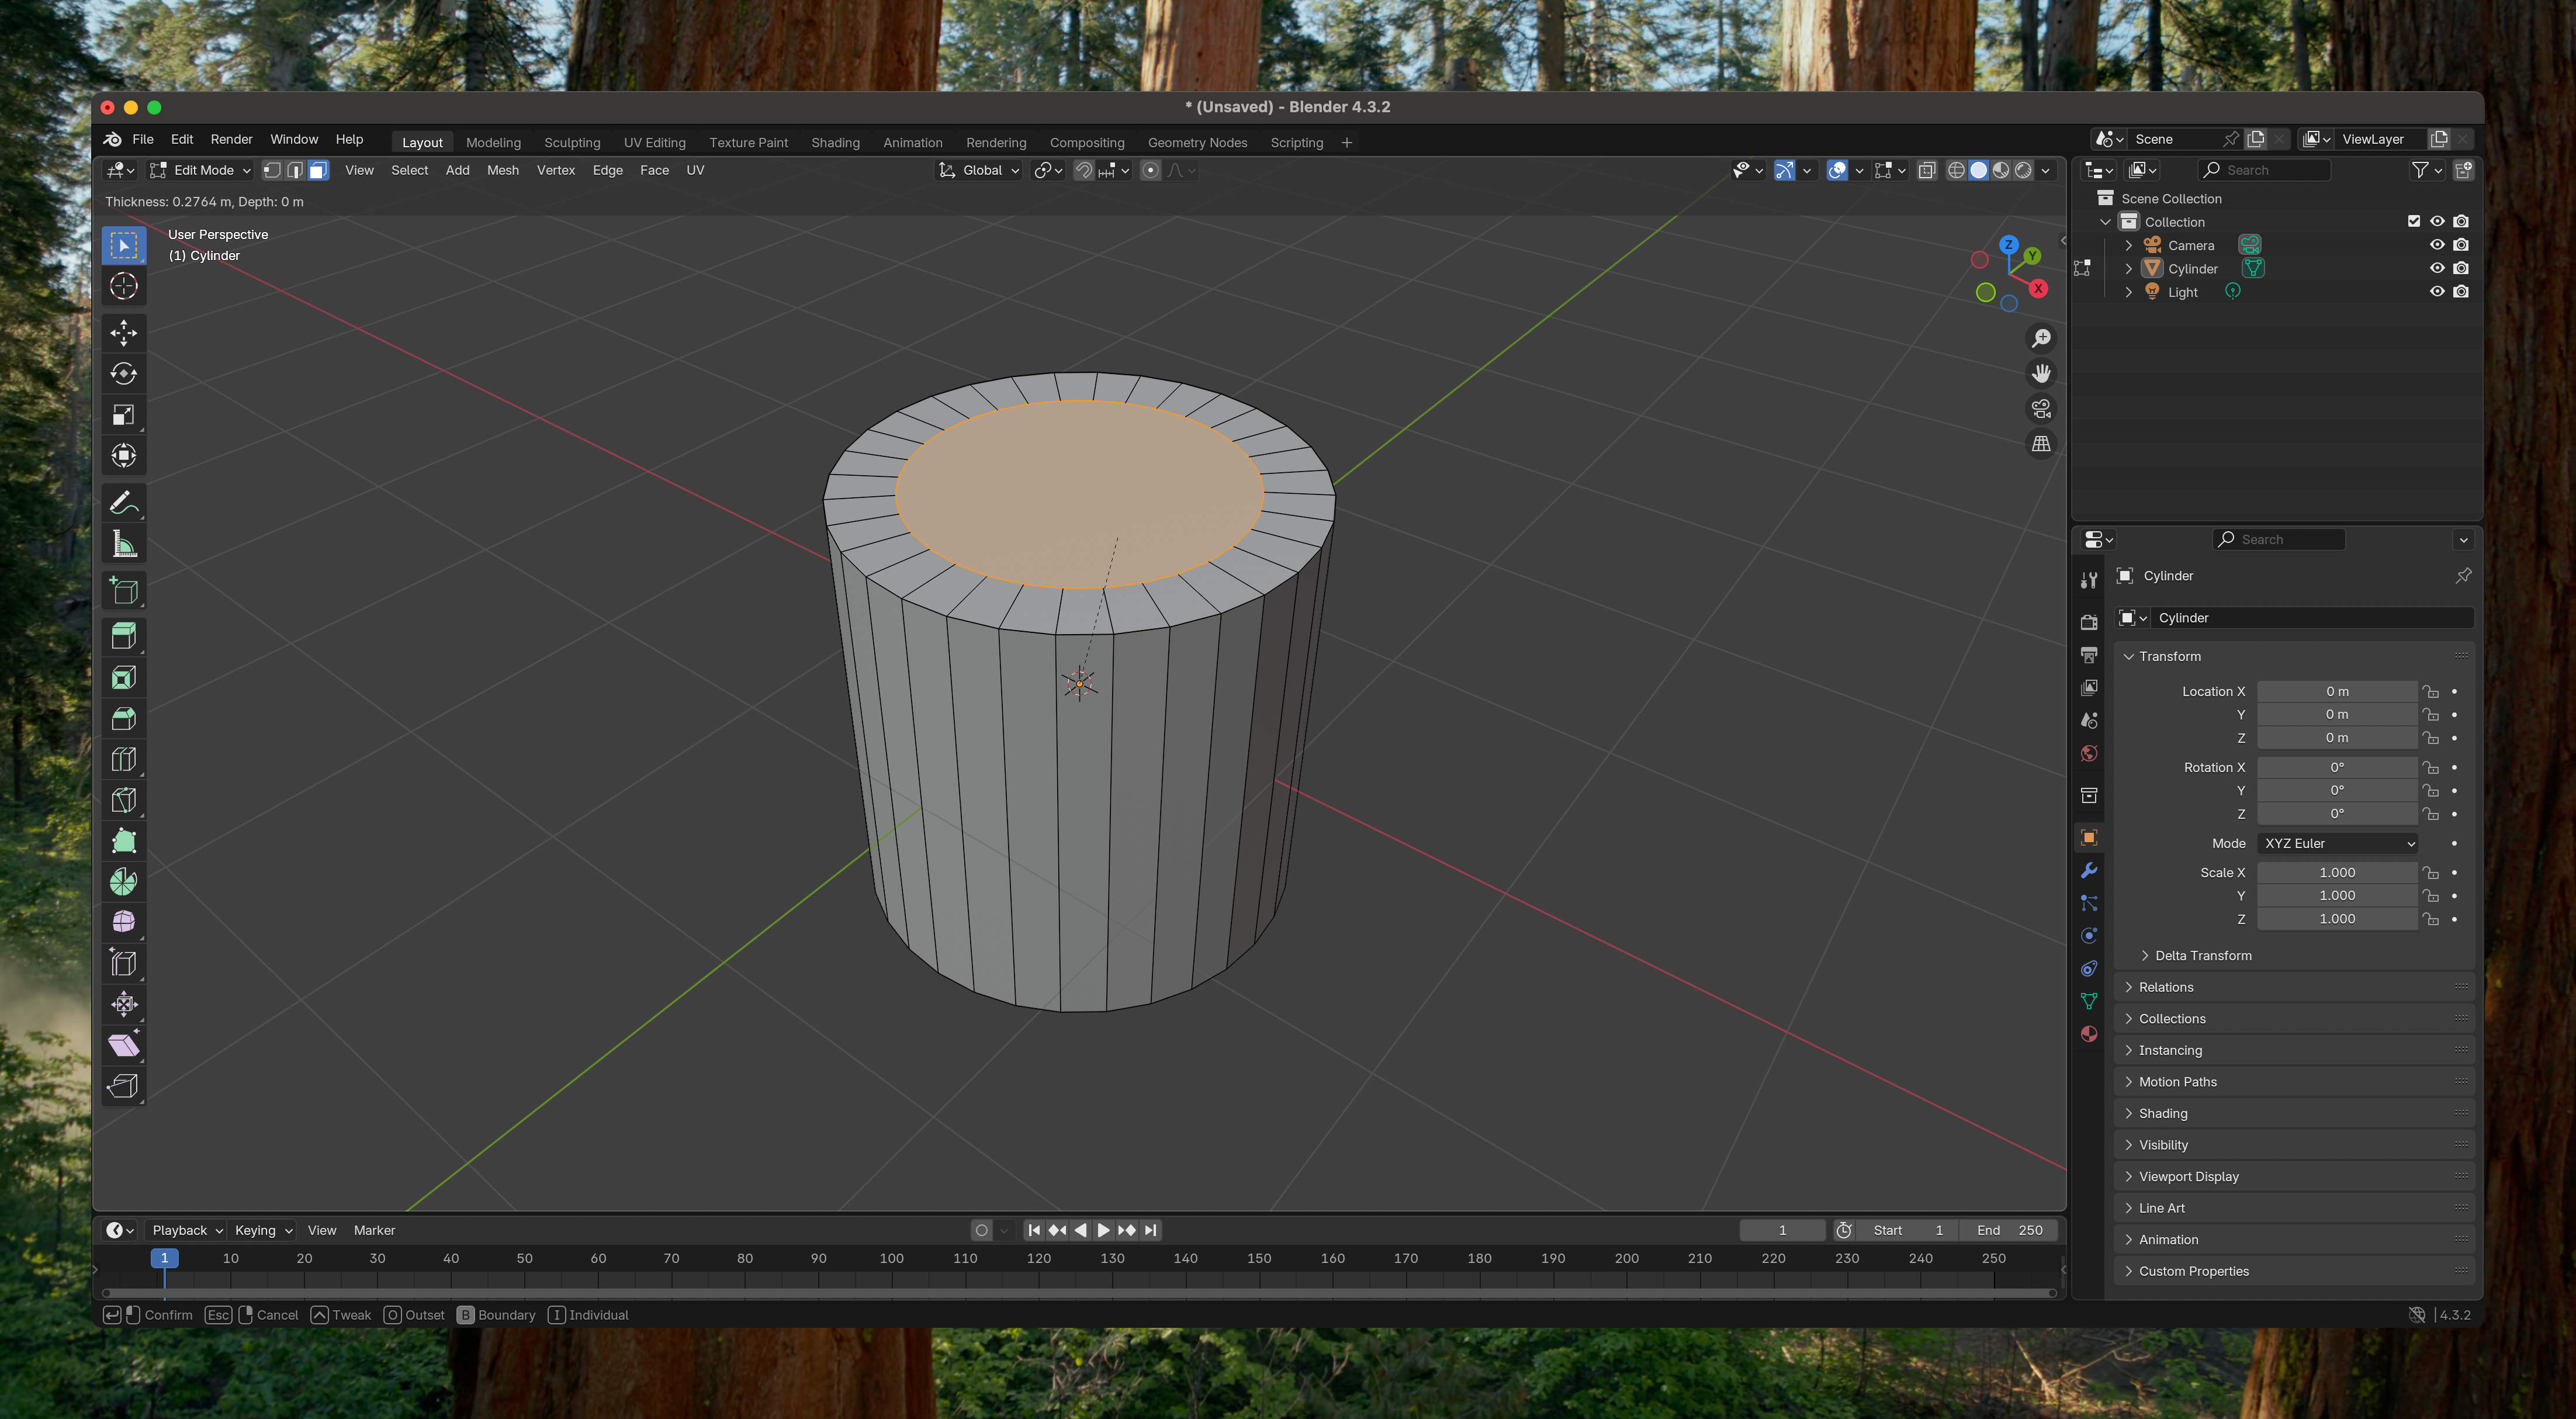Toggle lock on Scale Z
Screen dimensions: 2576x1419
(2431, 919)
